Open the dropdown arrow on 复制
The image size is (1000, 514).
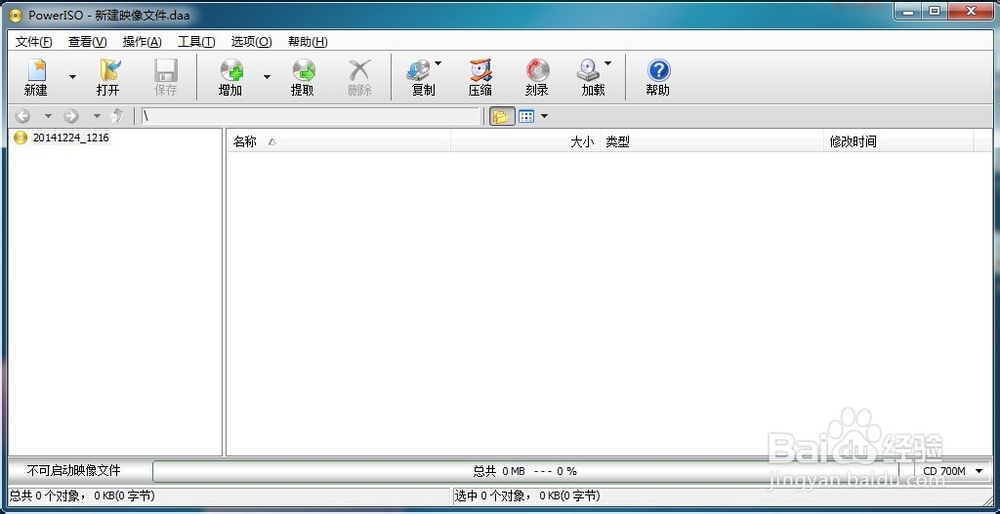(x=438, y=63)
